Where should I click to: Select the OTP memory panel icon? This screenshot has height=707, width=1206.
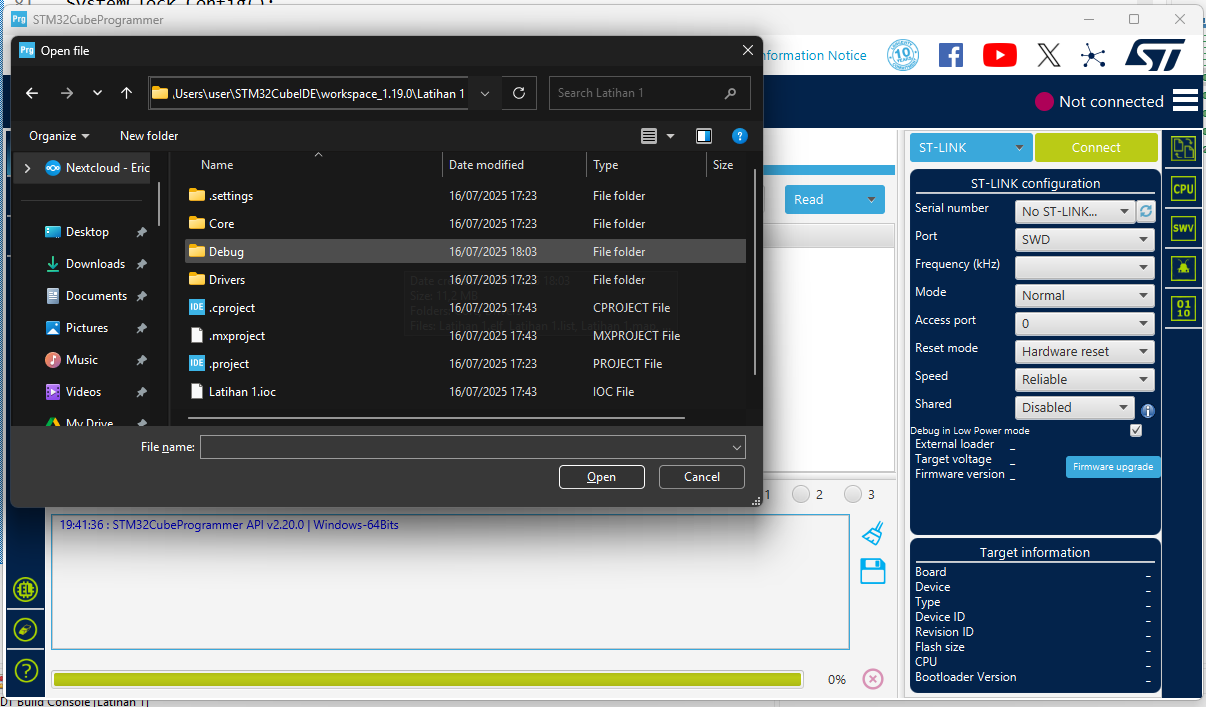tap(1183, 308)
